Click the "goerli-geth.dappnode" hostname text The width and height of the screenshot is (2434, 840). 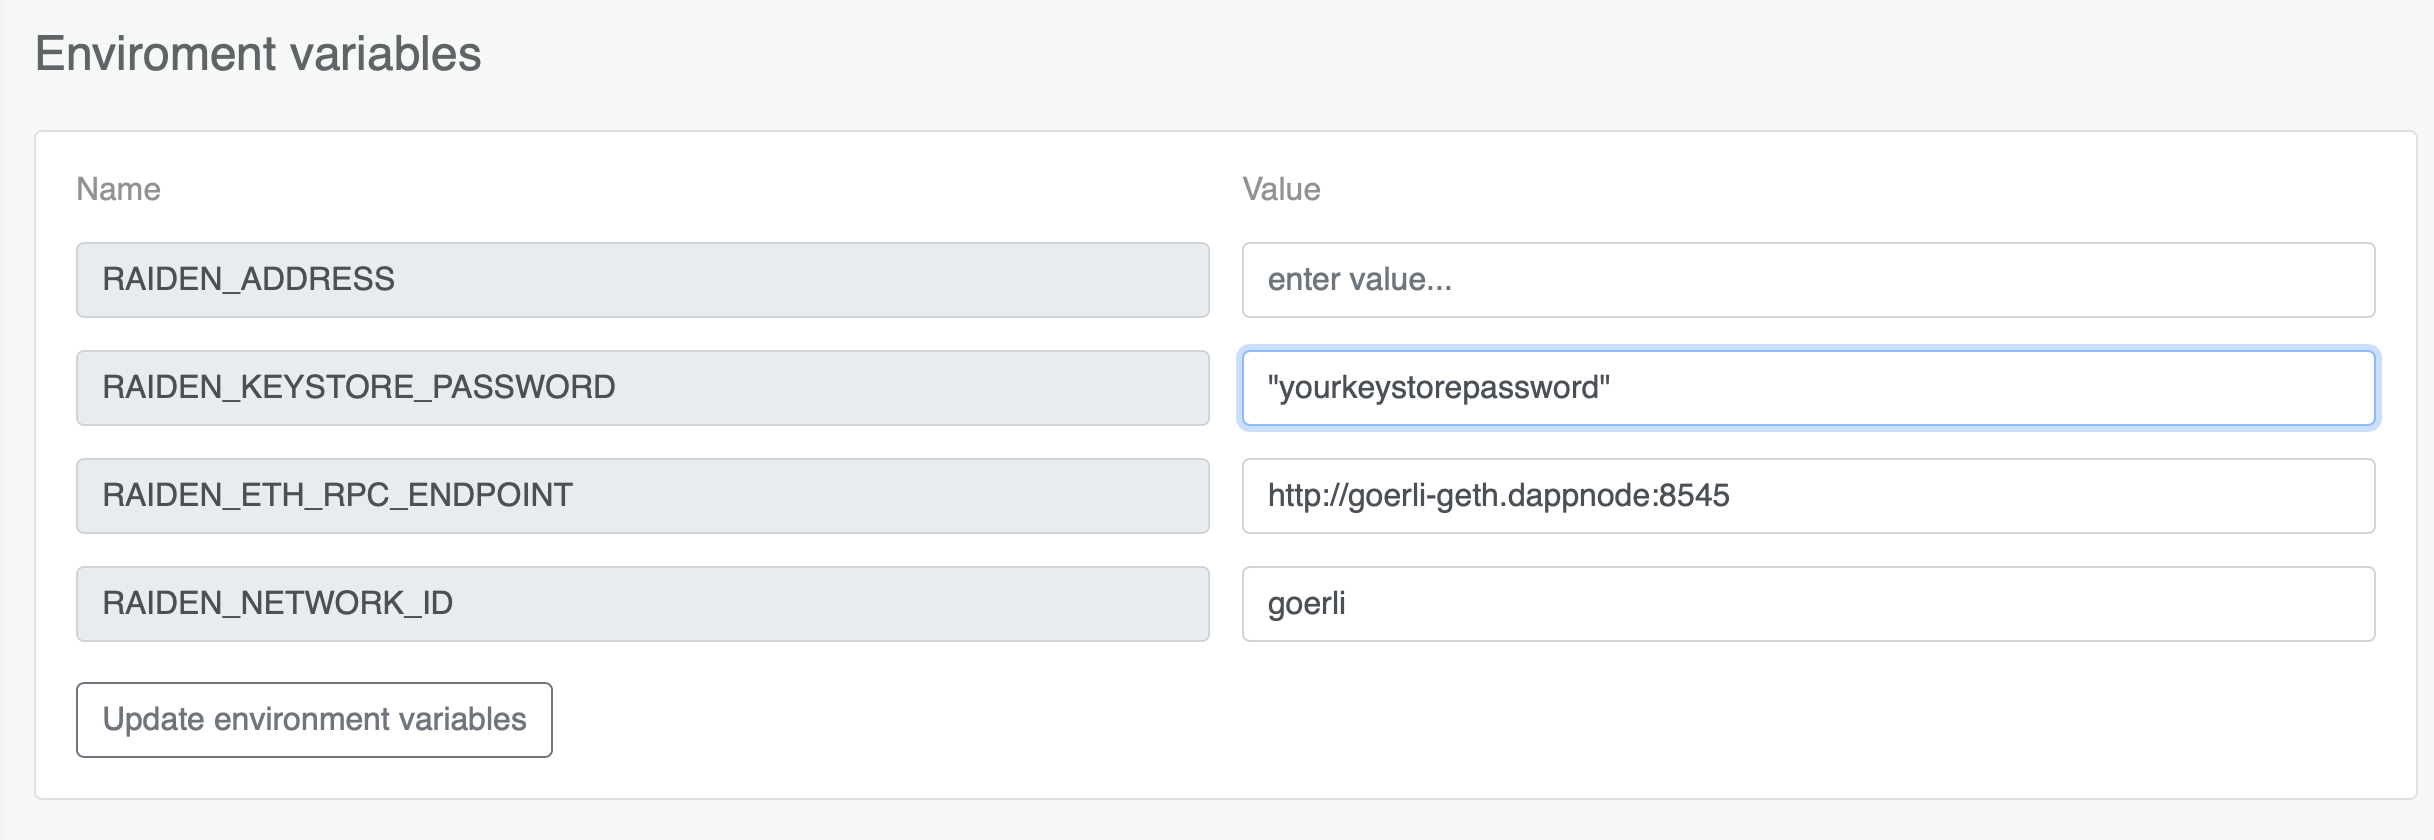click(1500, 496)
